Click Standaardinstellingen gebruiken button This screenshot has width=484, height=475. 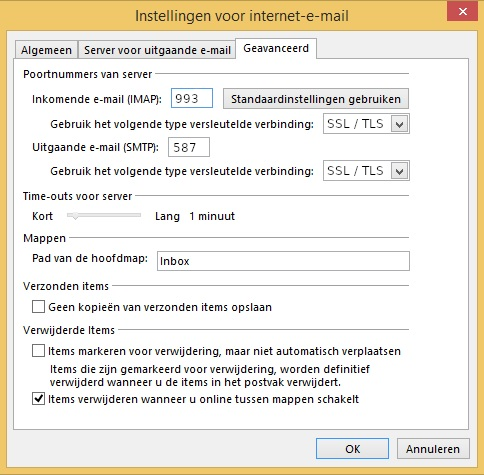pos(316,99)
